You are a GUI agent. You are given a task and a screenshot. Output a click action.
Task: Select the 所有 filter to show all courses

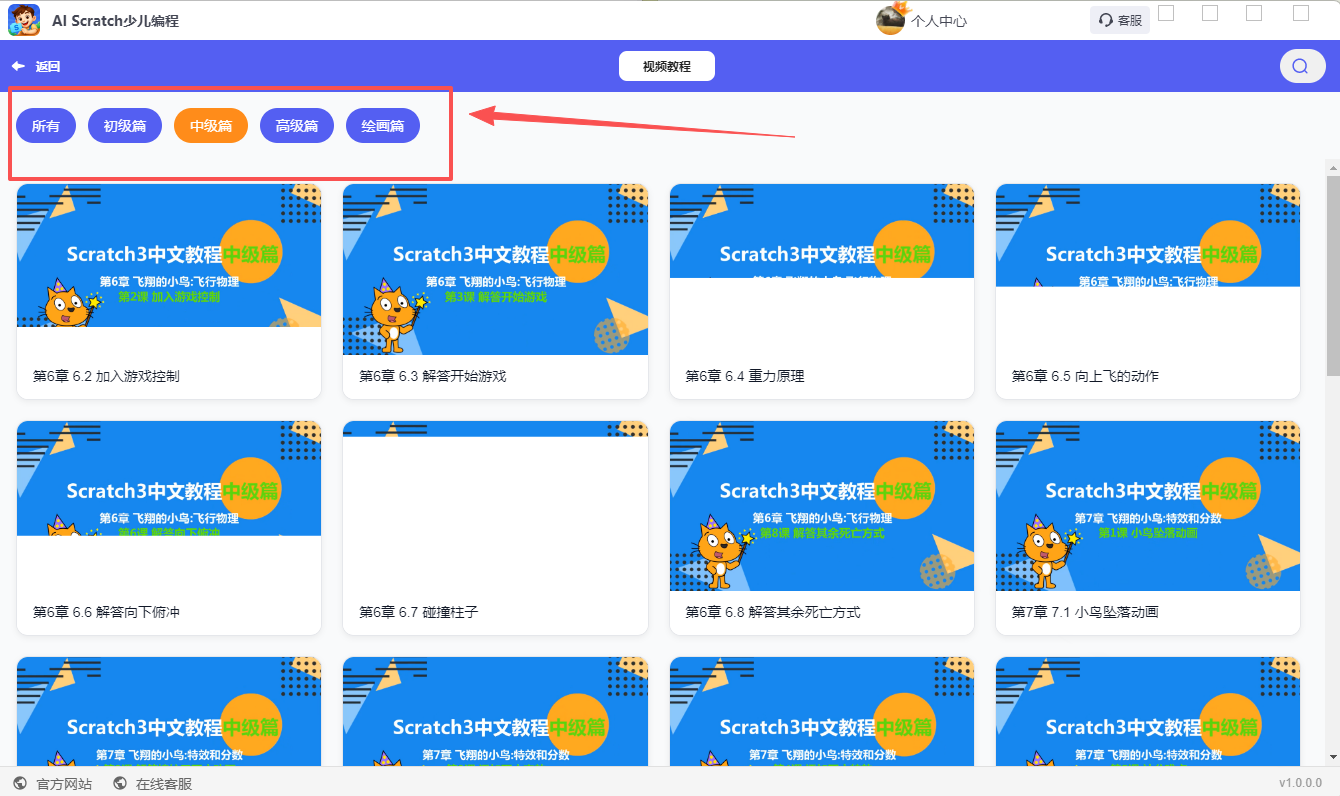(46, 125)
